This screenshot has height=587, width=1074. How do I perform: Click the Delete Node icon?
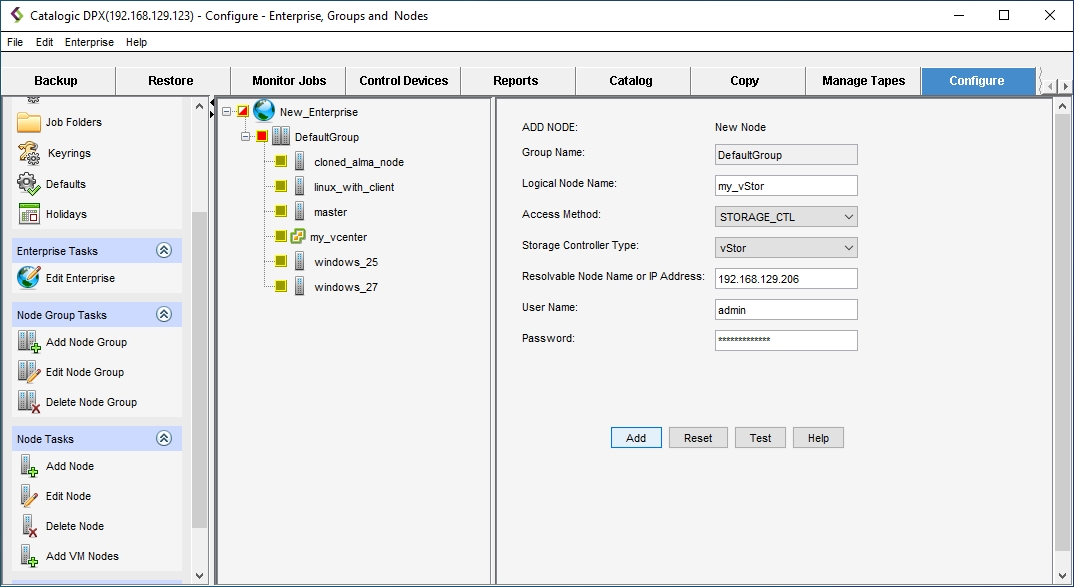pyautogui.click(x=28, y=526)
